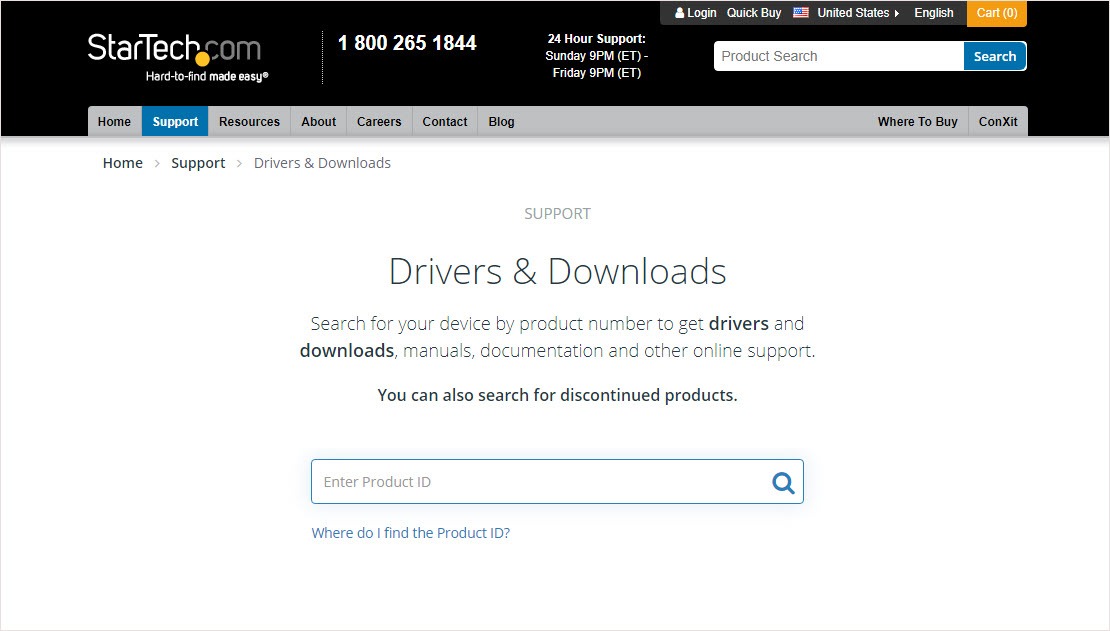
Task: Open the Blog section
Action: tap(500, 121)
